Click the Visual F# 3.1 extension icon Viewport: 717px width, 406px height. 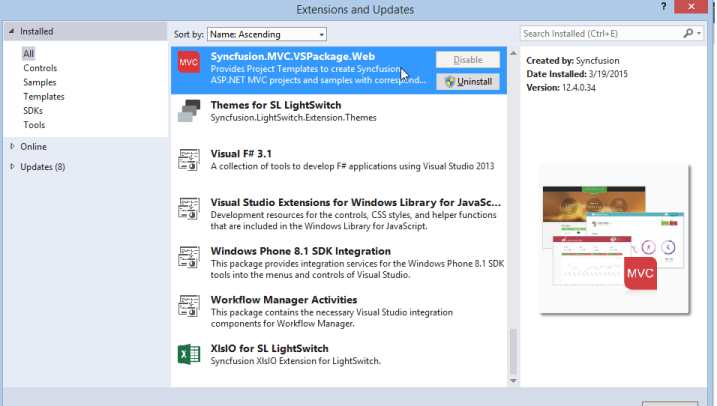189,160
